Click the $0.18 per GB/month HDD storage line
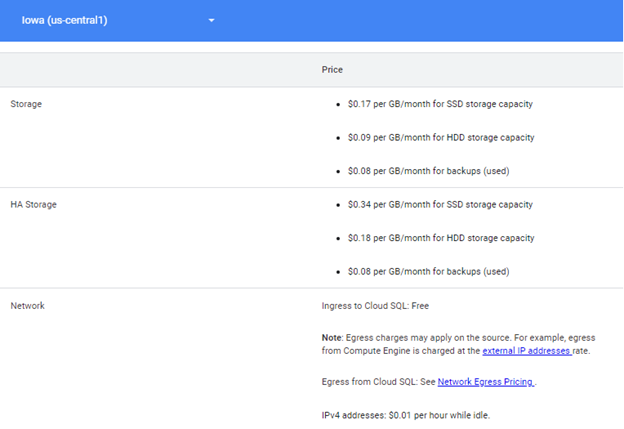 click(x=441, y=238)
